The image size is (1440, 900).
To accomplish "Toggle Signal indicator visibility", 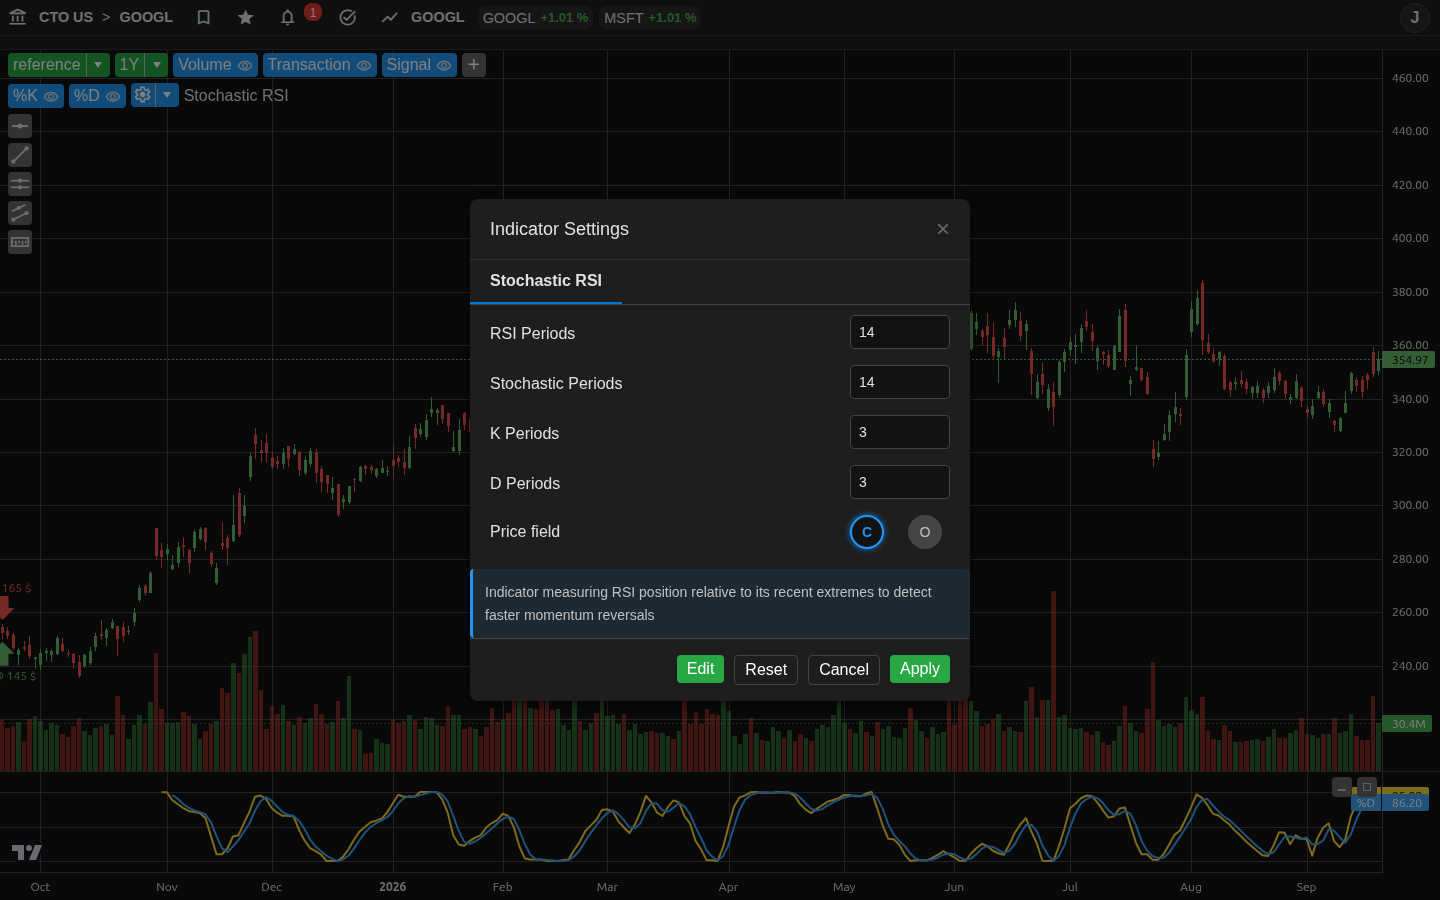I will [444, 65].
